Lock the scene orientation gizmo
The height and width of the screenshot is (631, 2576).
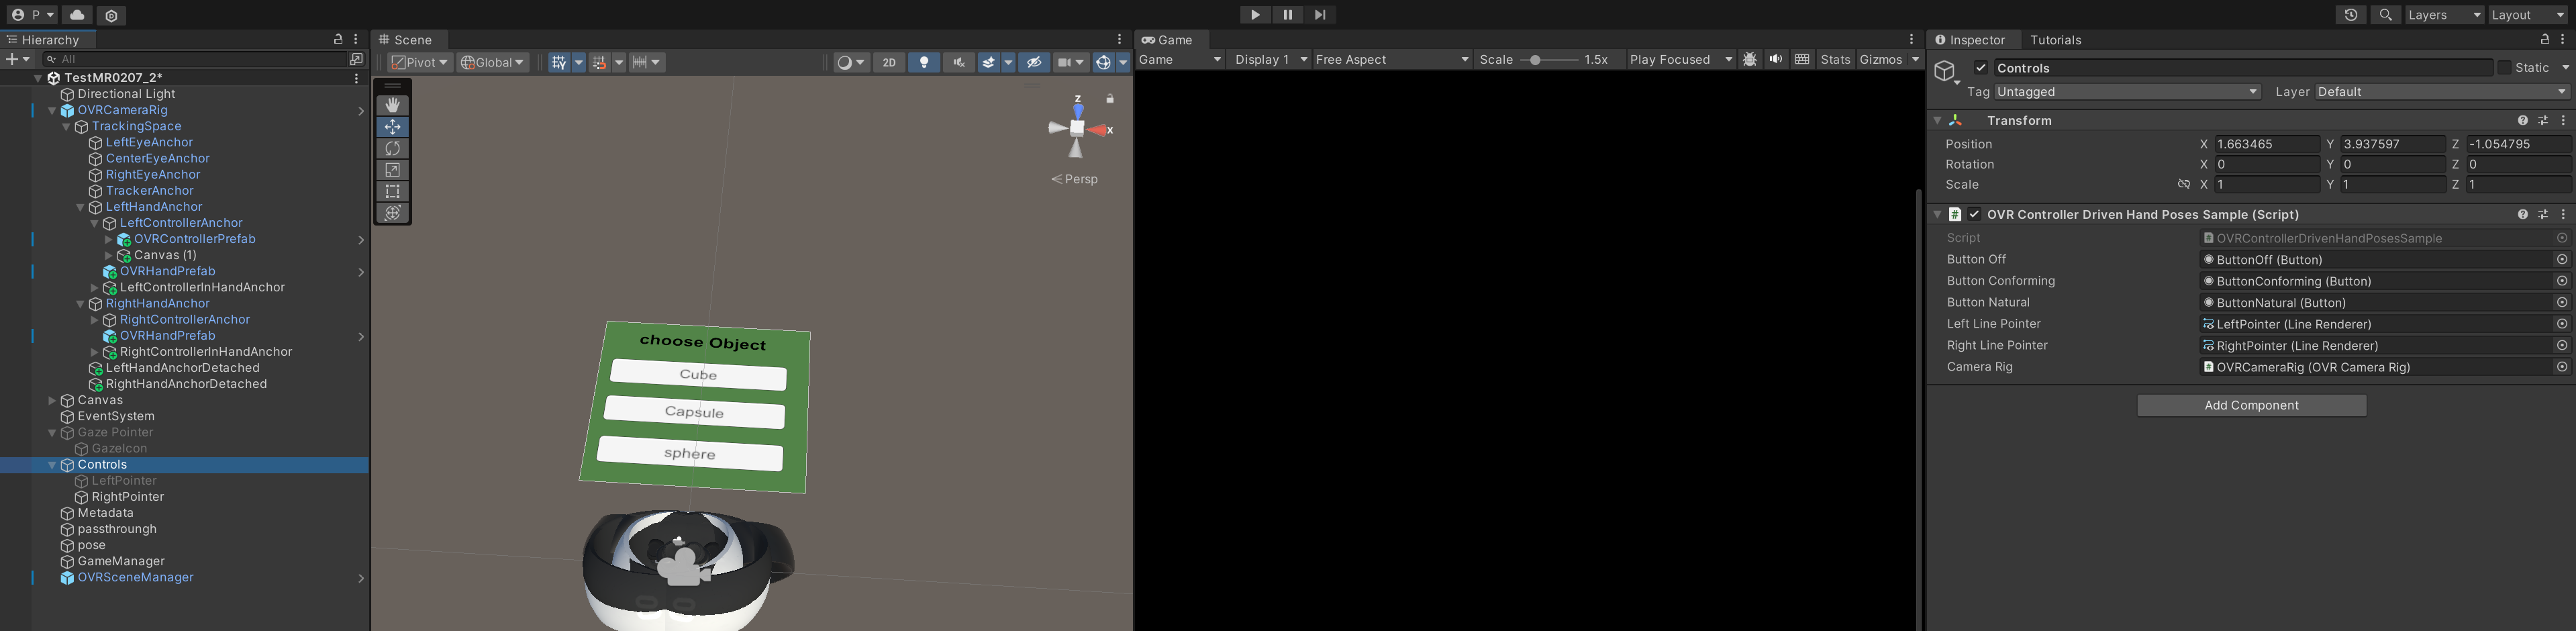[x=1110, y=99]
